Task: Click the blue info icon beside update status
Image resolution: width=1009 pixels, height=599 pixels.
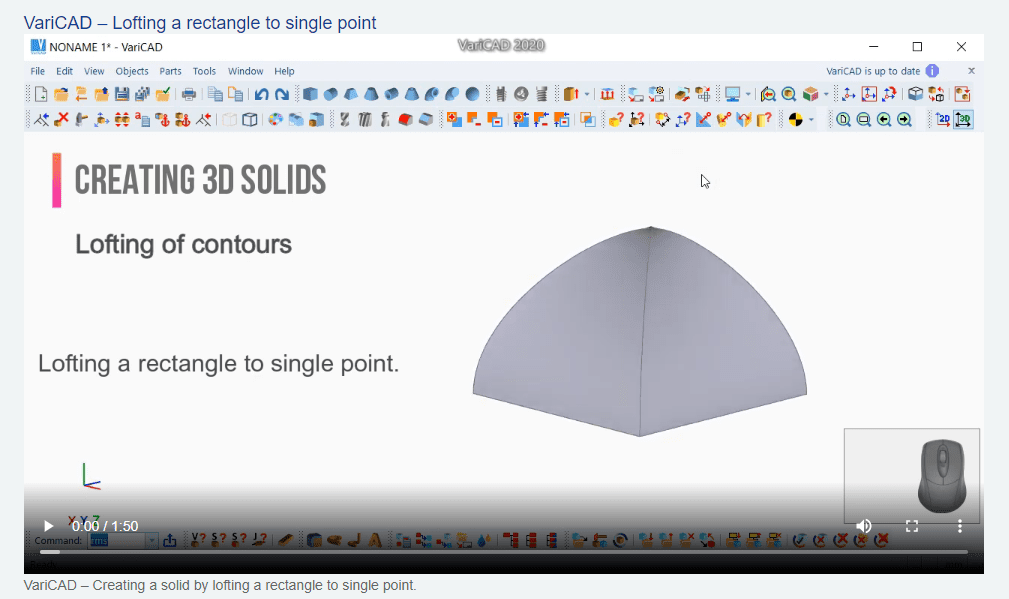Action: [x=932, y=71]
